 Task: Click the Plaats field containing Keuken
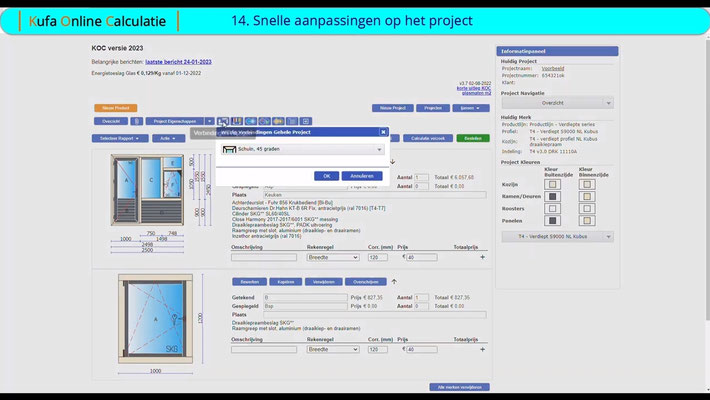click(375, 195)
